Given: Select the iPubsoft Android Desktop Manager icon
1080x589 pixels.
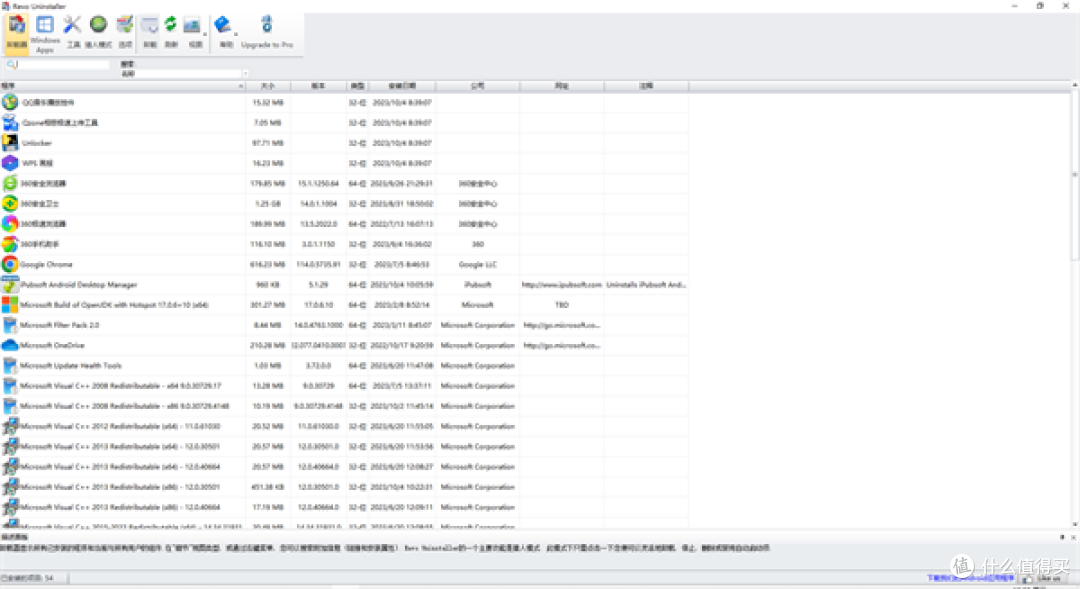Looking at the screenshot, I should tap(10, 285).
